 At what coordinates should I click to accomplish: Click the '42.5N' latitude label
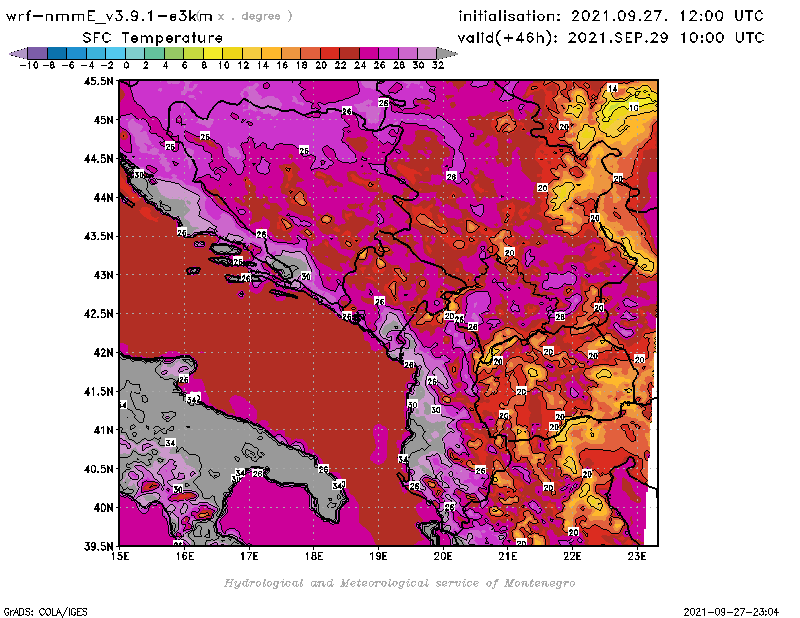99,314
